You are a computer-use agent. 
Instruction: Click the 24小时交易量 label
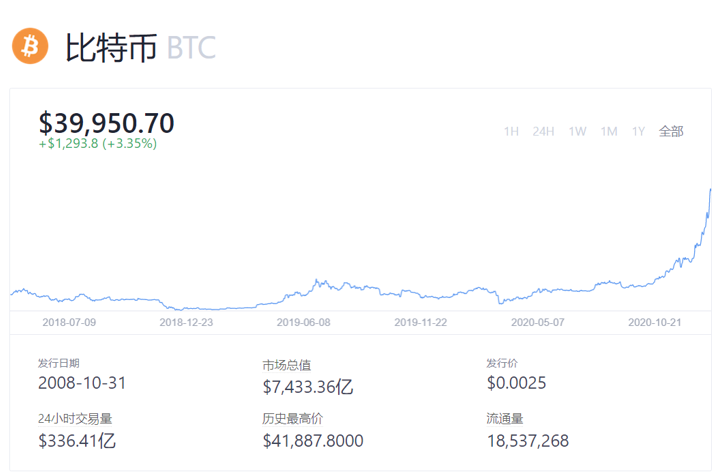coord(75,419)
